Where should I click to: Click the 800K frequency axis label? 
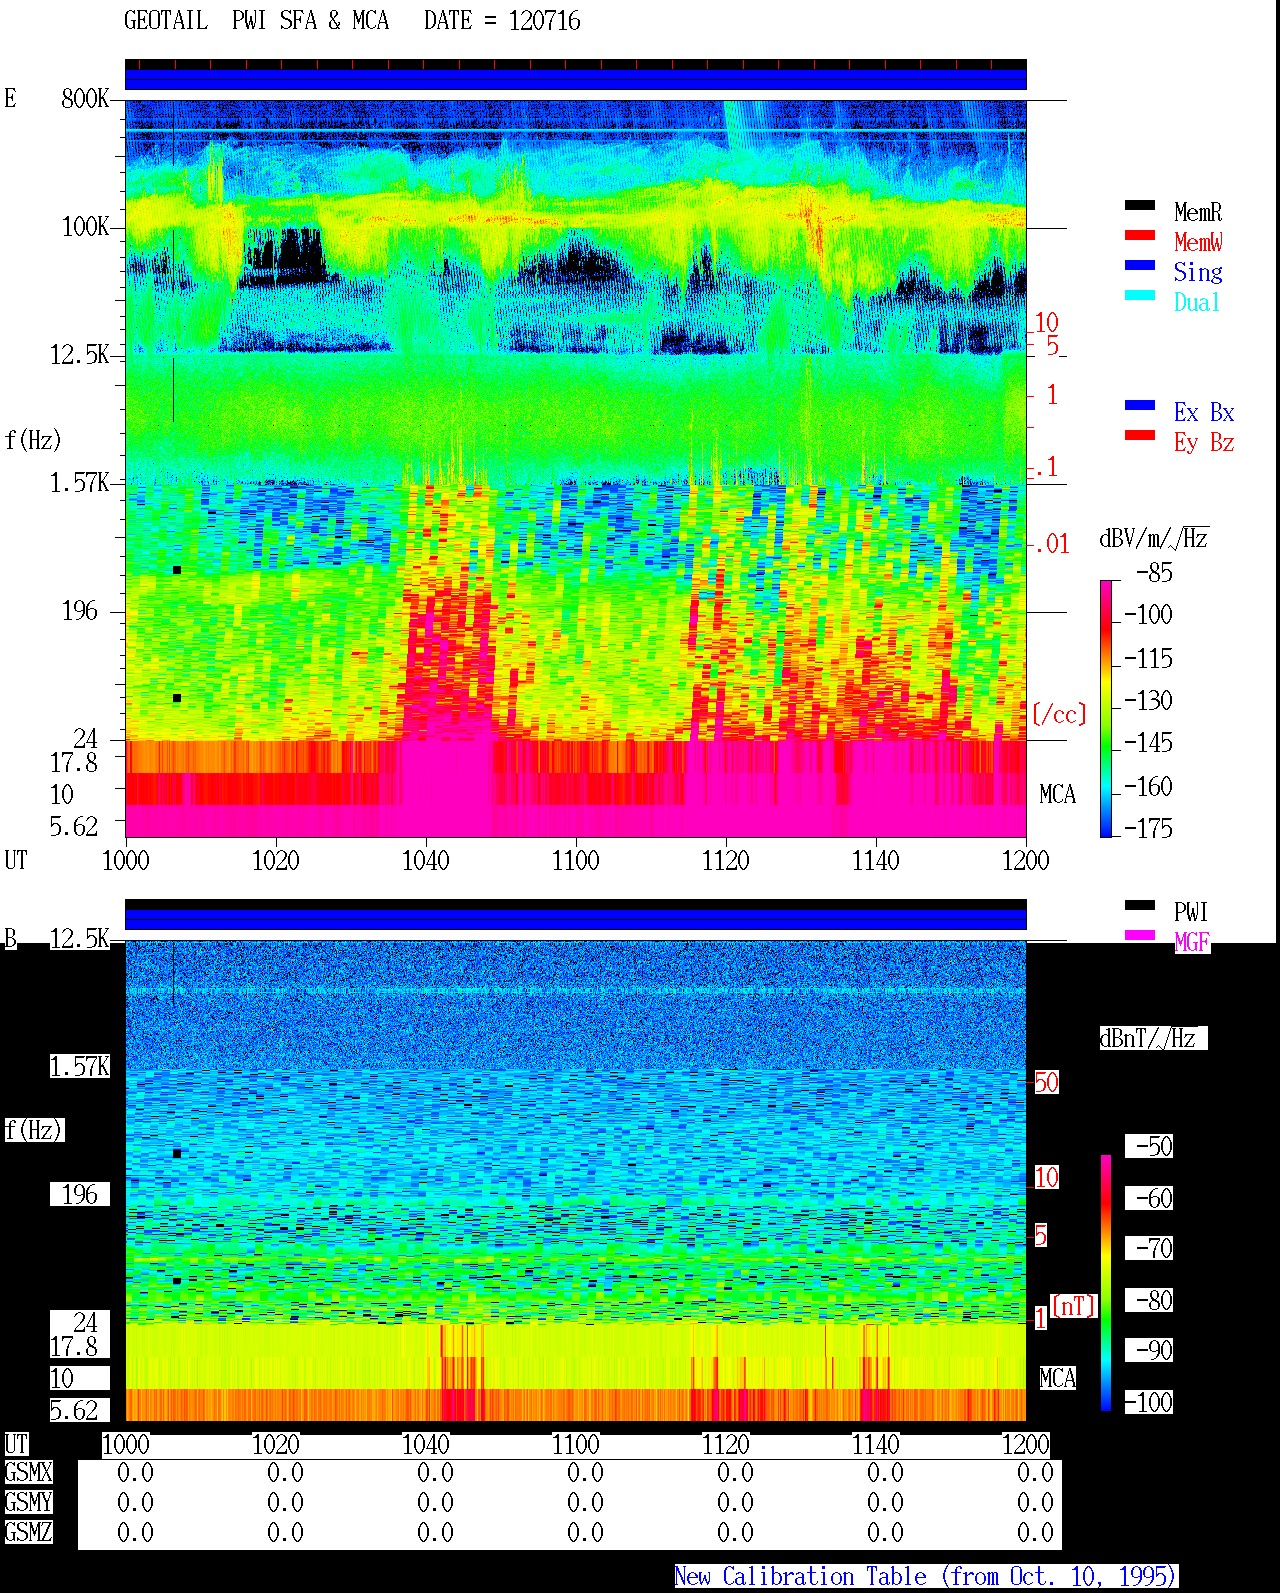[x=85, y=99]
